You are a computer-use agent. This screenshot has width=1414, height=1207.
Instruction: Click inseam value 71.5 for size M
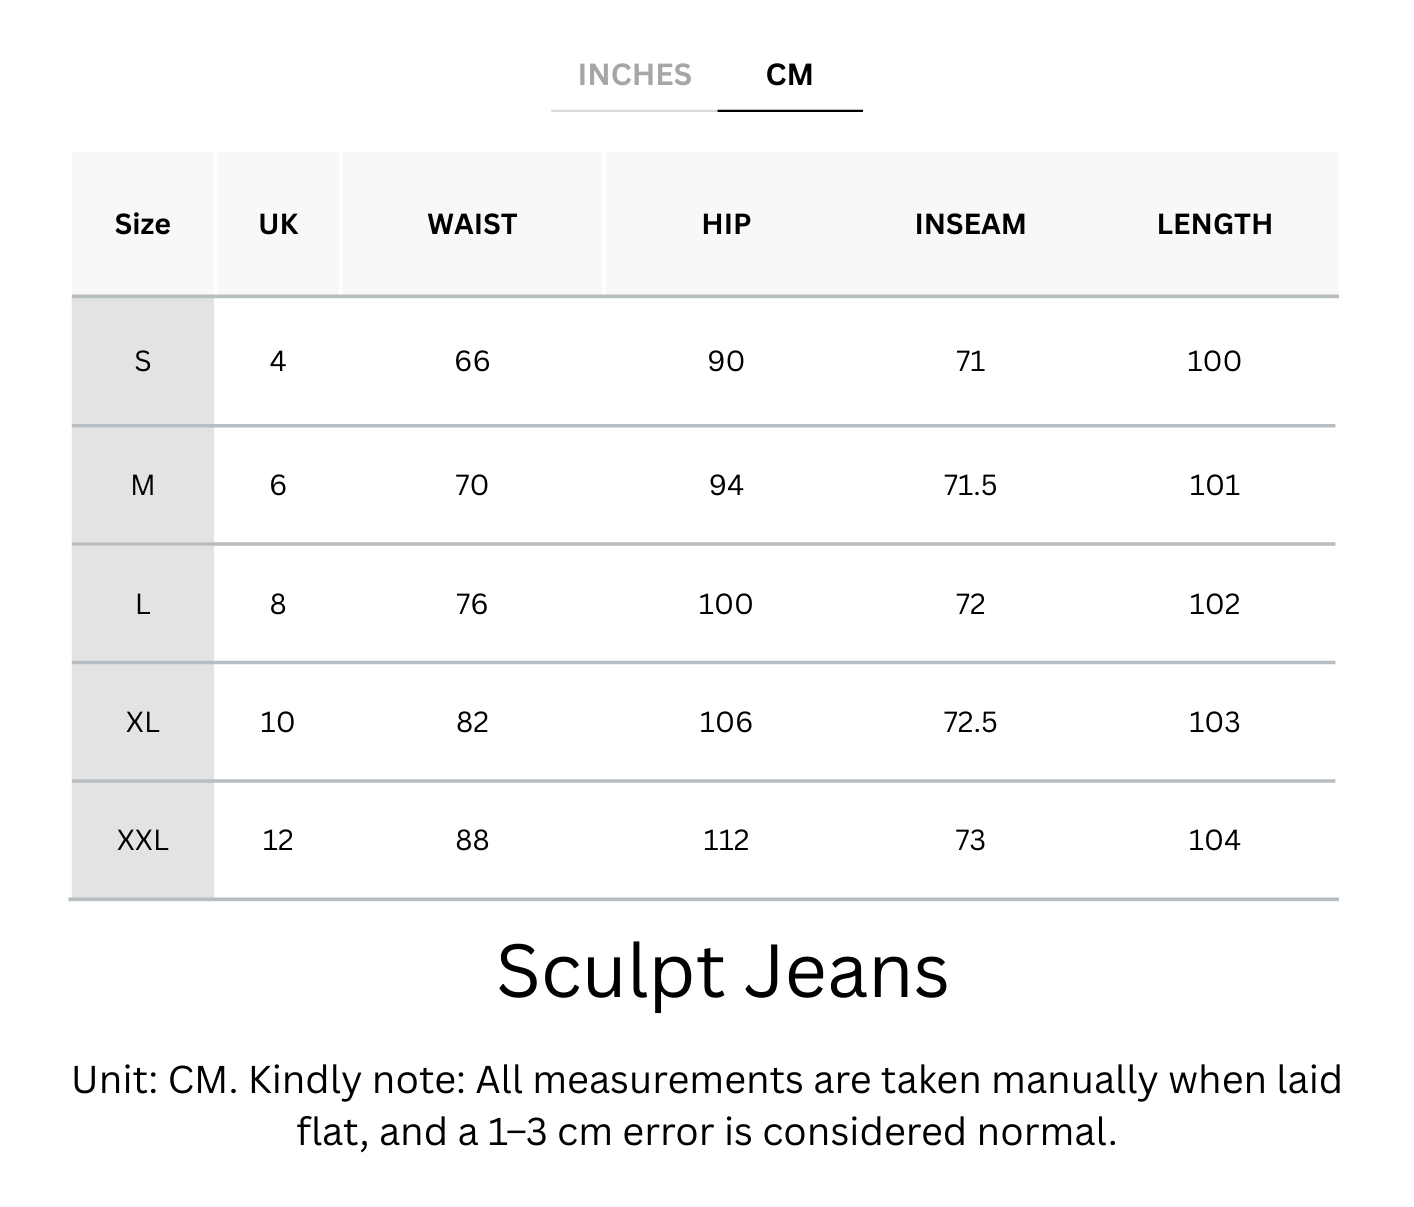click(x=970, y=485)
